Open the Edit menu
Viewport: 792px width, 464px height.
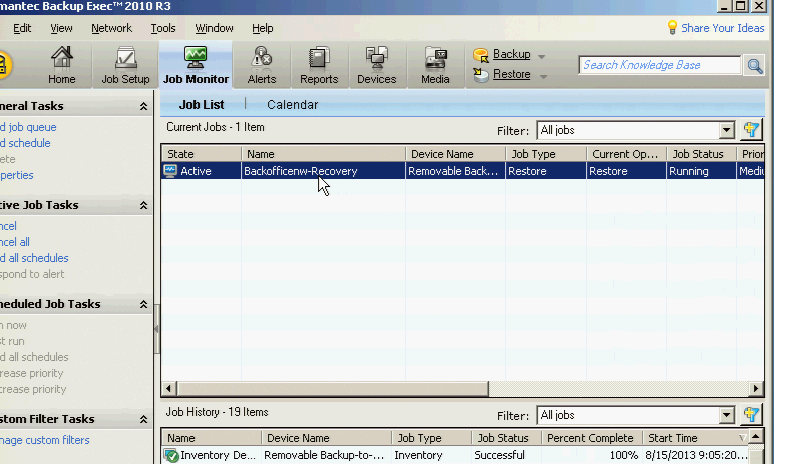(22, 28)
